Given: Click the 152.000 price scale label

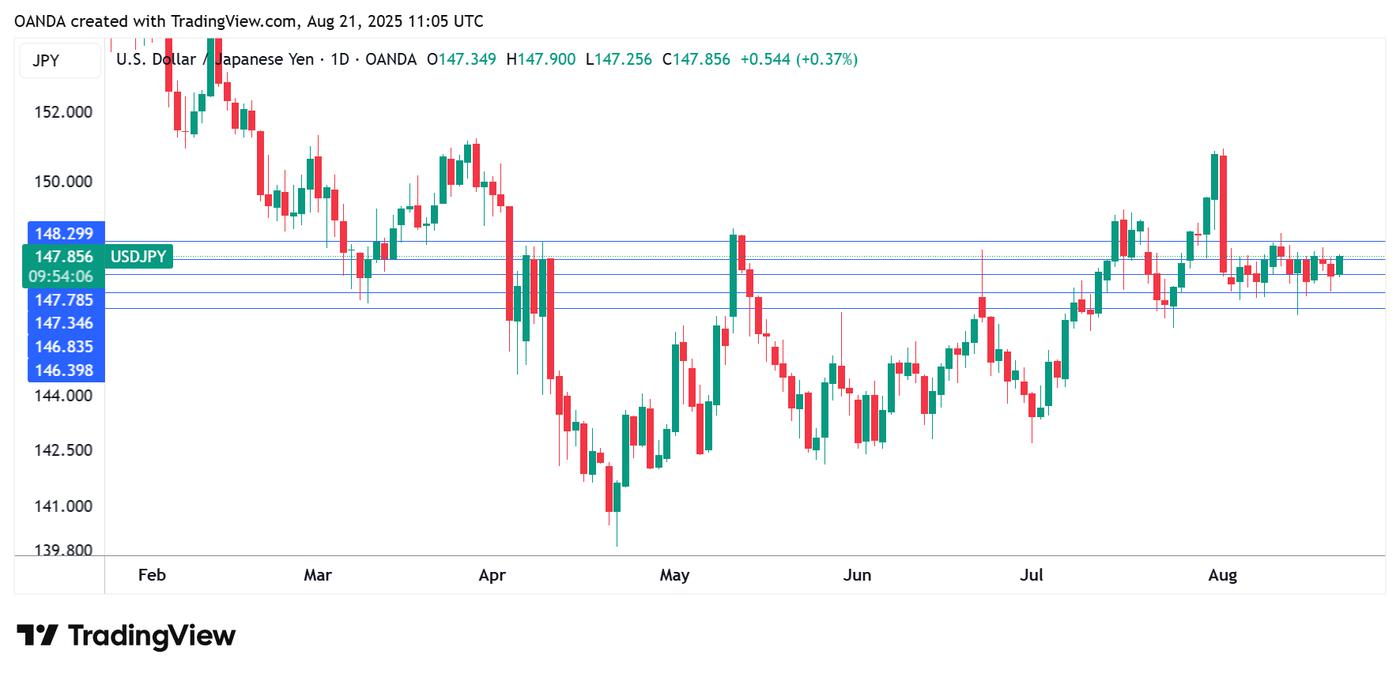Looking at the screenshot, I should (64, 112).
